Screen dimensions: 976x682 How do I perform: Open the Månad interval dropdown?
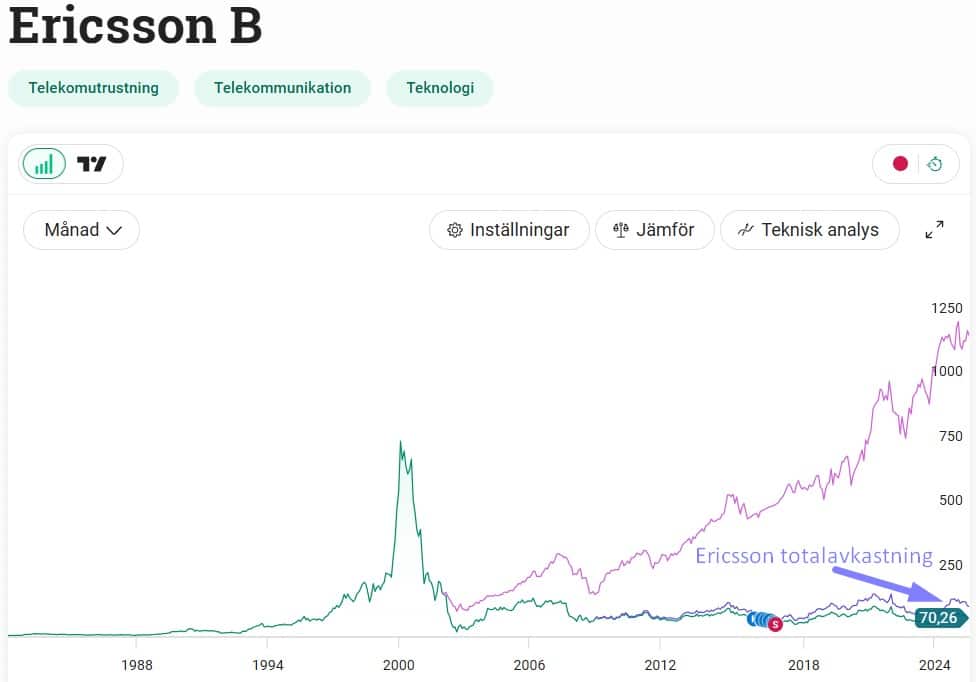pyautogui.click(x=81, y=230)
